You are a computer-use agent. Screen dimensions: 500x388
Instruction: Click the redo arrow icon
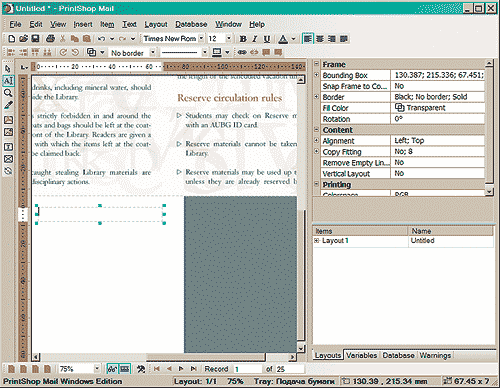122,39
